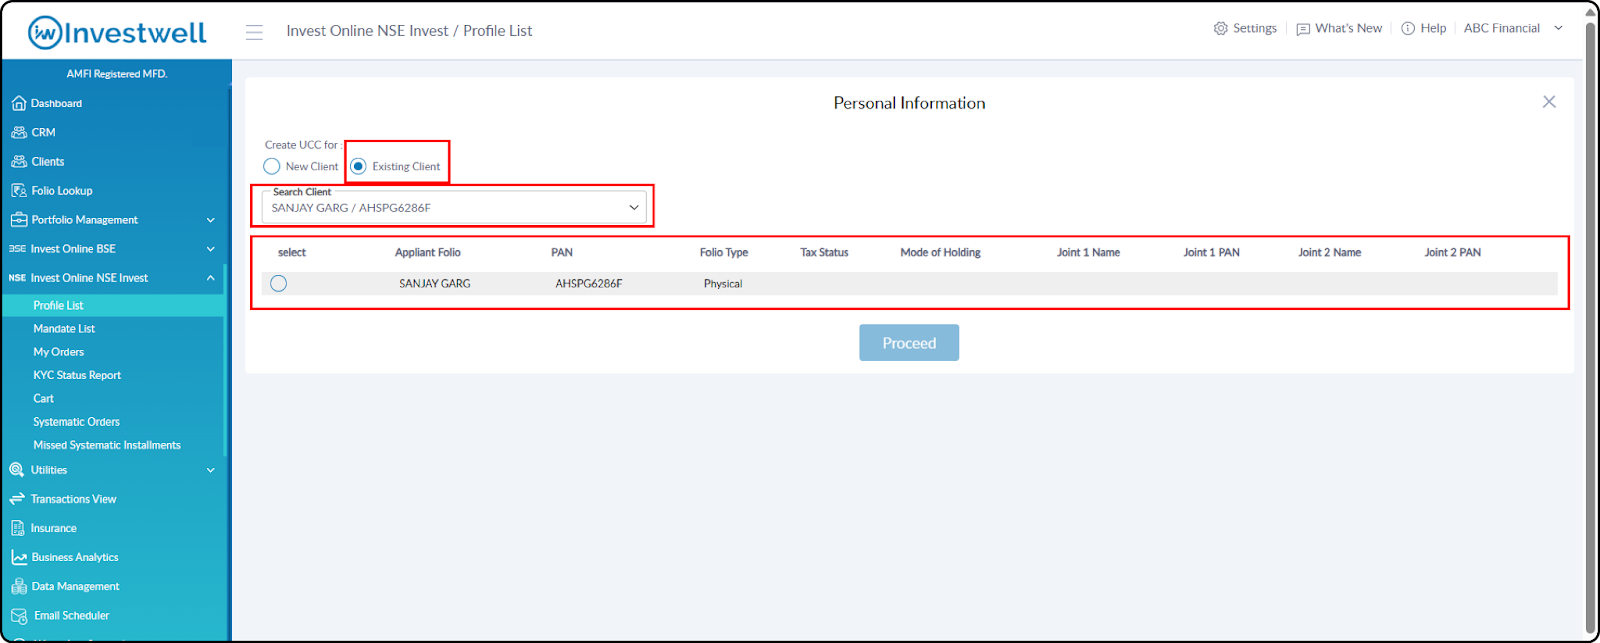Viewport: 1600px width, 643px height.
Task: Click the Personal Information heading
Action: pyautogui.click(x=909, y=103)
